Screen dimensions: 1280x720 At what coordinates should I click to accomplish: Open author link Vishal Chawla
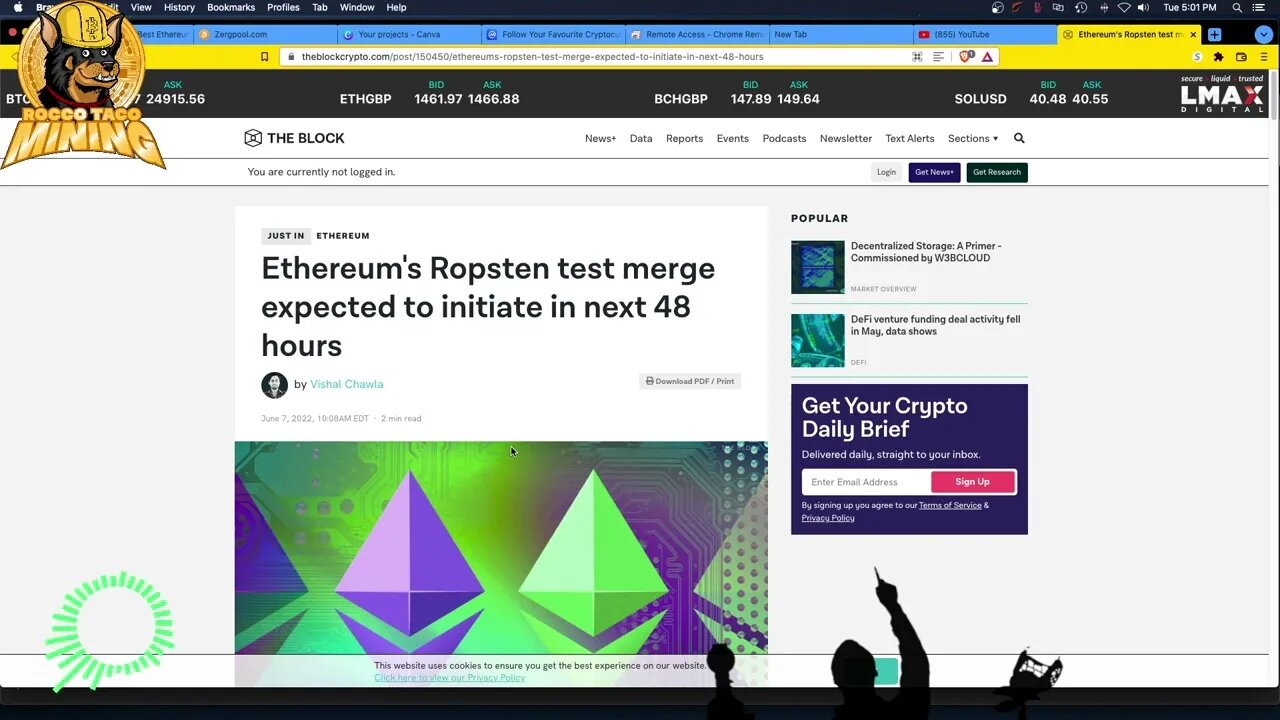pos(346,384)
